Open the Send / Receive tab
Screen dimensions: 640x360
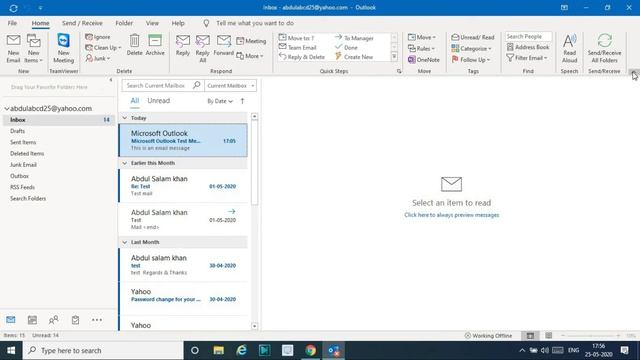pyautogui.click(x=82, y=23)
